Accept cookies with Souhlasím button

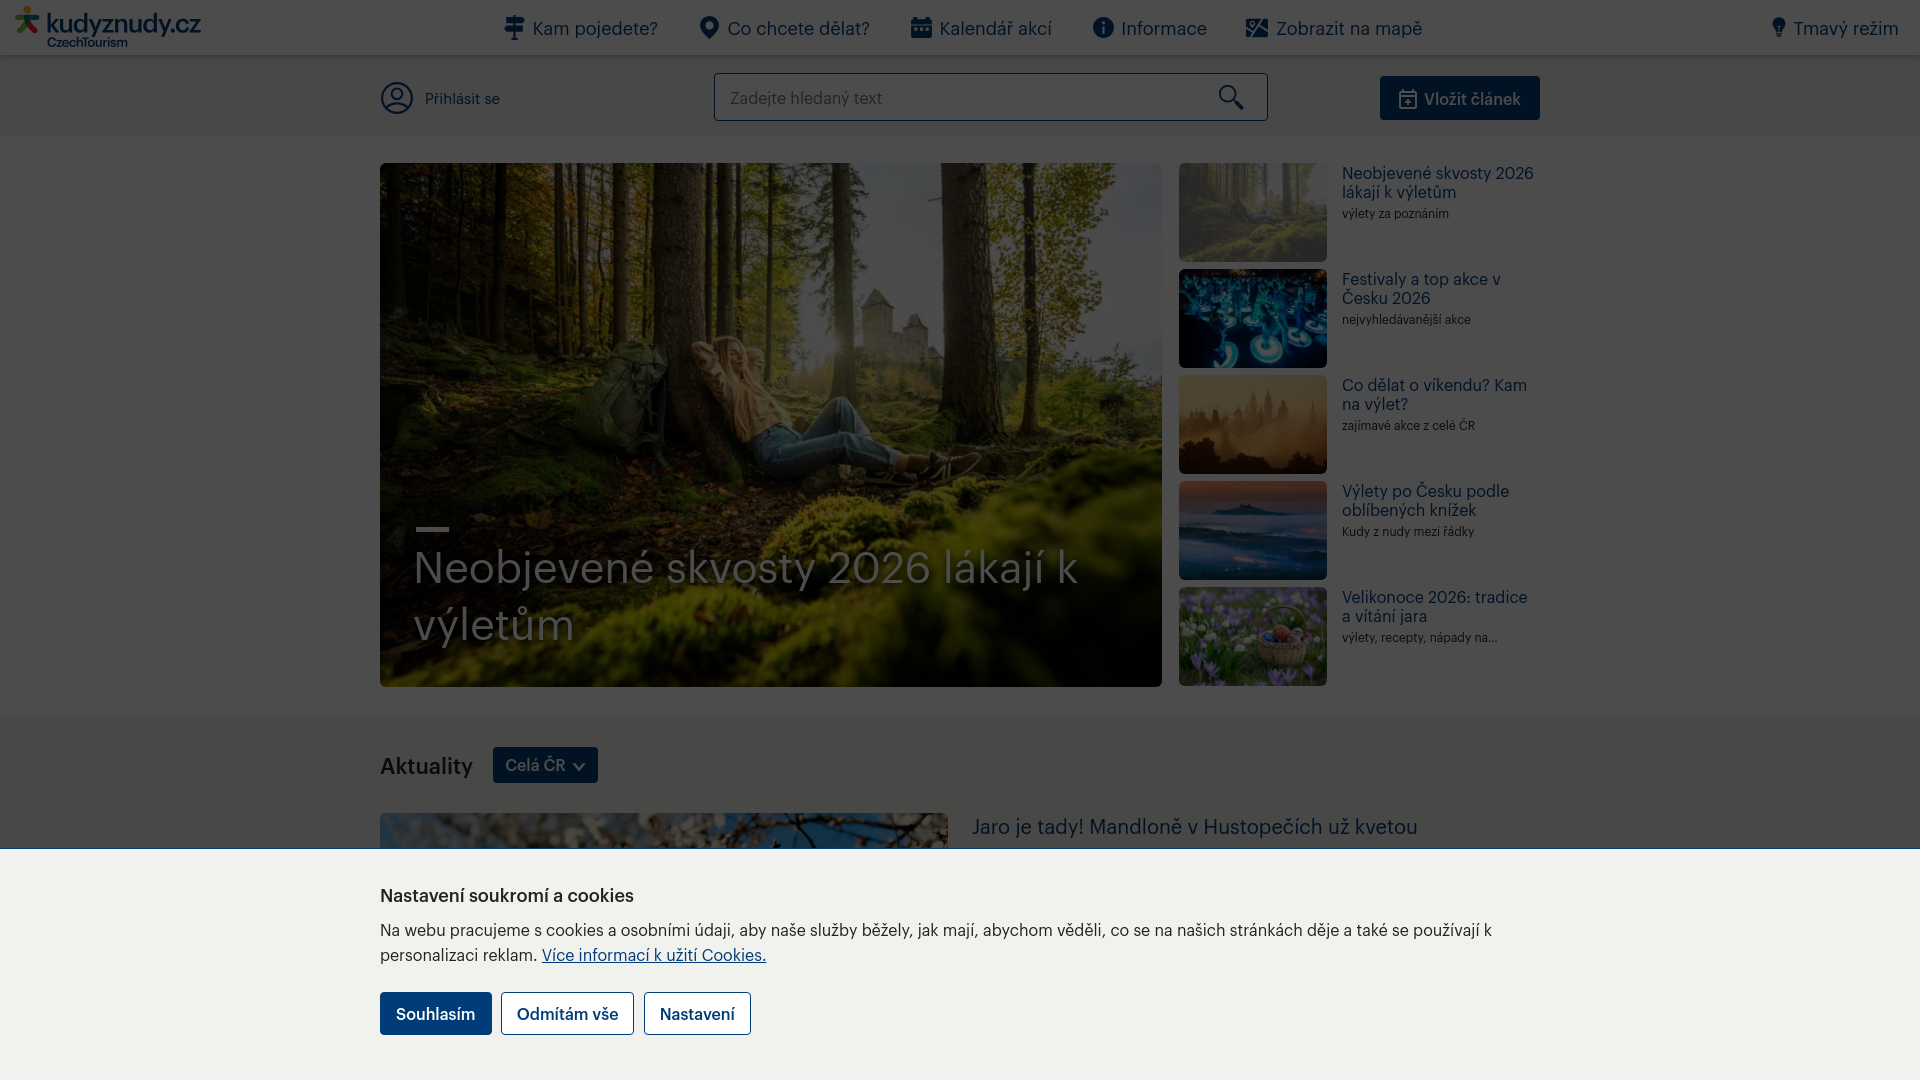[x=436, y=1014]
